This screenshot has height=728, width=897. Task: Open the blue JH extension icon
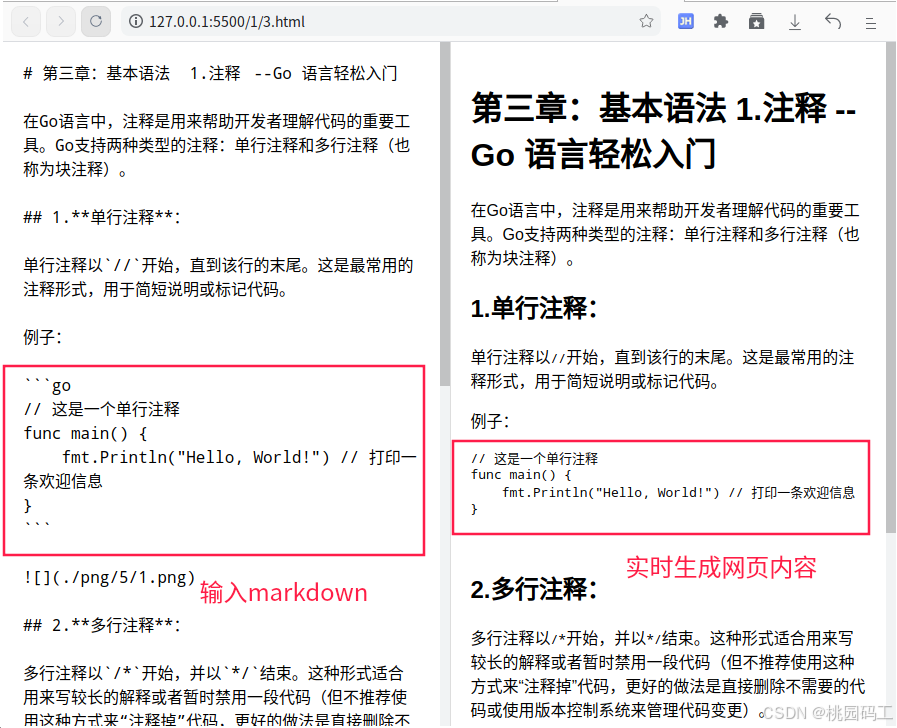click(x=685, y=22)
